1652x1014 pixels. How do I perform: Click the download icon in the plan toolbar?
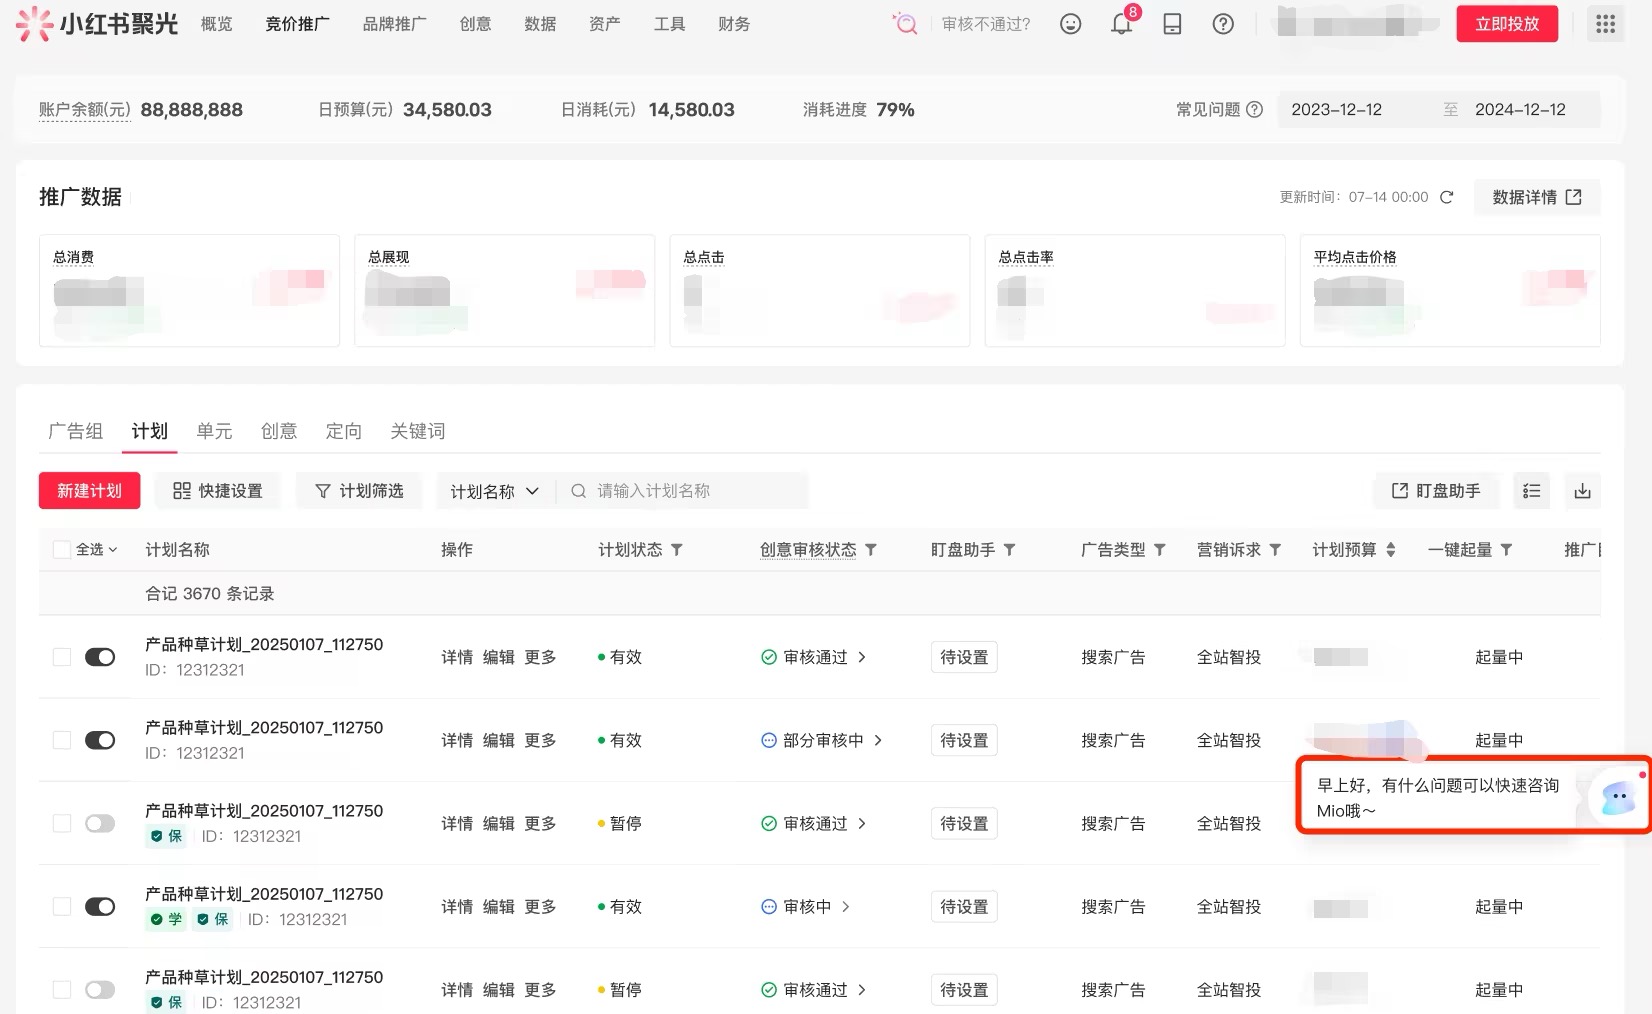pos(1582,491)
